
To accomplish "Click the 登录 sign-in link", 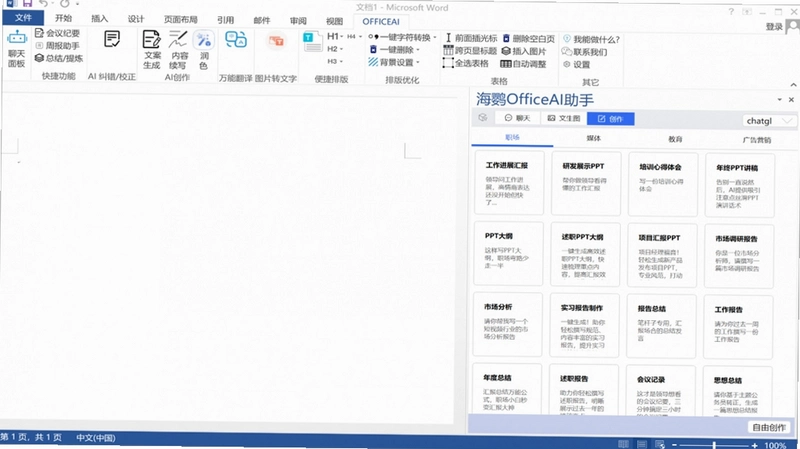I will tap(774, 27).
